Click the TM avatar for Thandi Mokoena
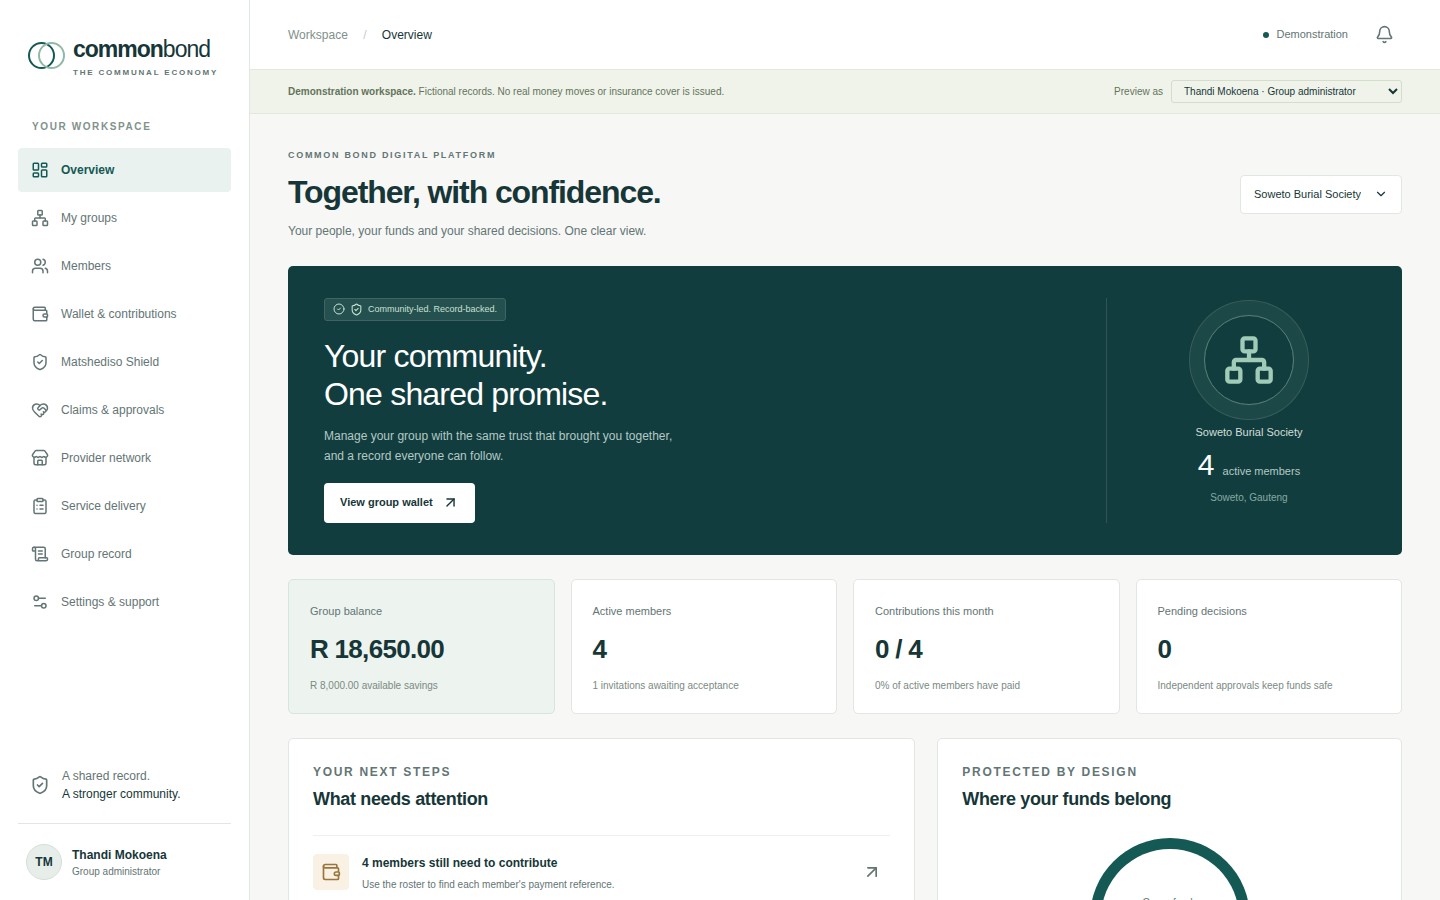Image resolution: width=1440 pixels, height=900 pixels. tap(44, 862)
